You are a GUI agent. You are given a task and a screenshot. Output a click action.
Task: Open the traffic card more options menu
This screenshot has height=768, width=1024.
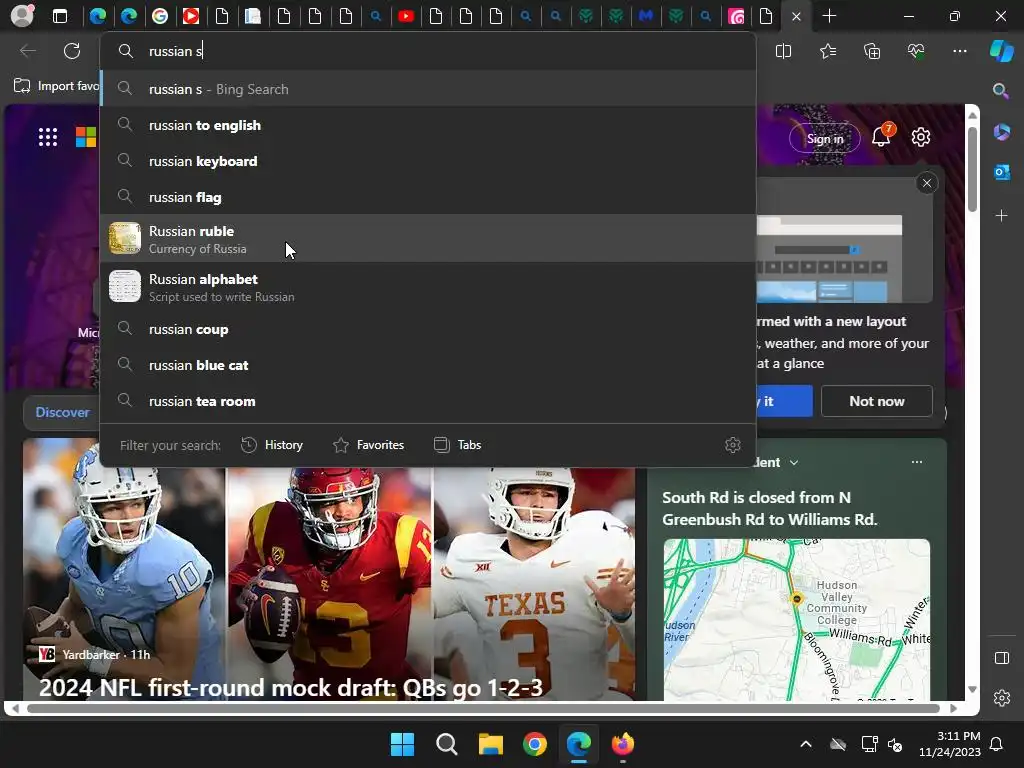coord(917,462)
